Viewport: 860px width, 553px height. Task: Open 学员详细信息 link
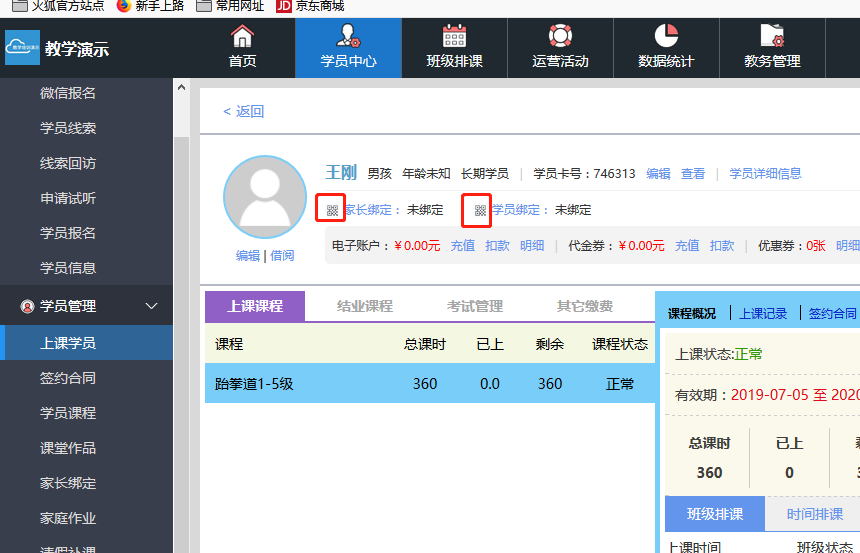[x=765, y=173]
